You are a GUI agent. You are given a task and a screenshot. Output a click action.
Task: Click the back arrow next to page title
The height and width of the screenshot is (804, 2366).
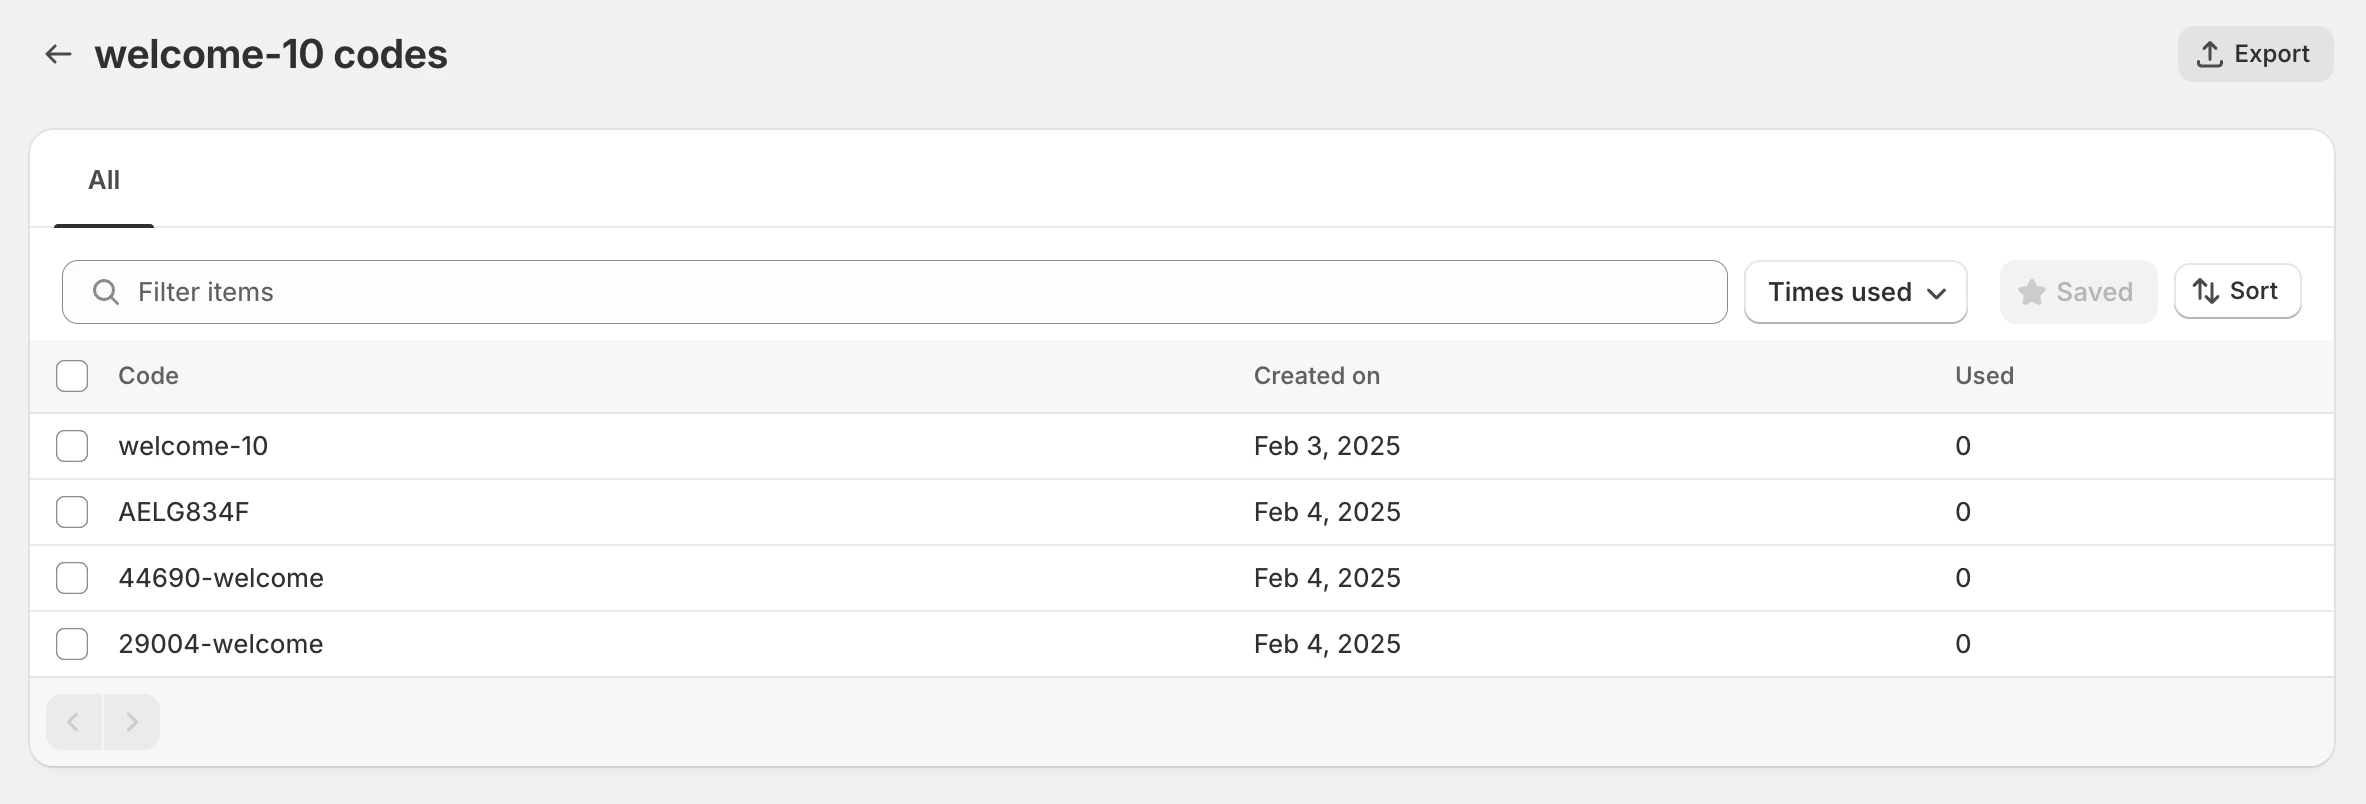(59, 54)
